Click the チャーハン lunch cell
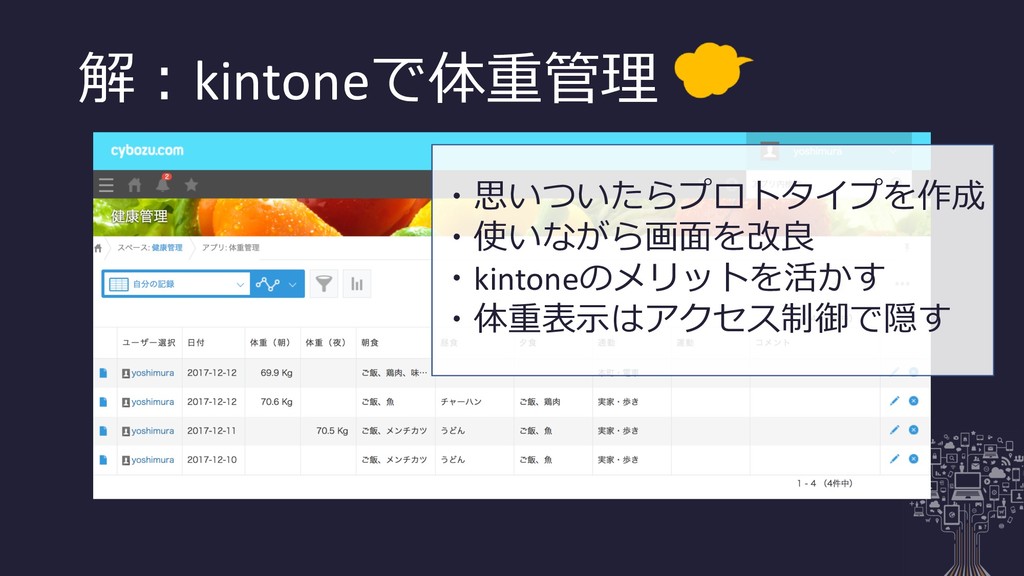The image size is (1024, 576). pyautogui.click(x=474, y=402)
